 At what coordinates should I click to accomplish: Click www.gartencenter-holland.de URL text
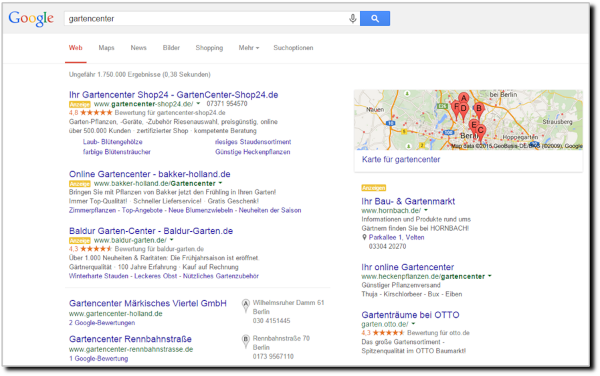click(x=116, y=314)
